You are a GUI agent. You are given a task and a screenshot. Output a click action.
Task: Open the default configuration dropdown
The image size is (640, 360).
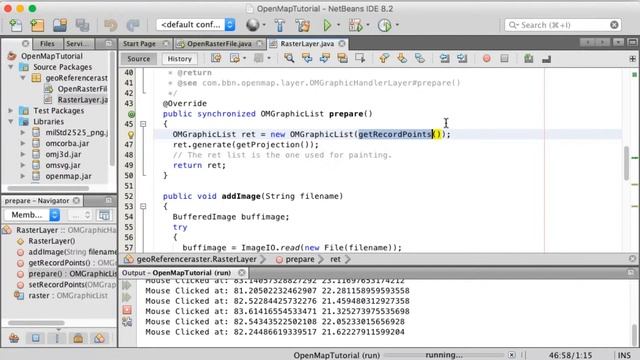[196, 25]
